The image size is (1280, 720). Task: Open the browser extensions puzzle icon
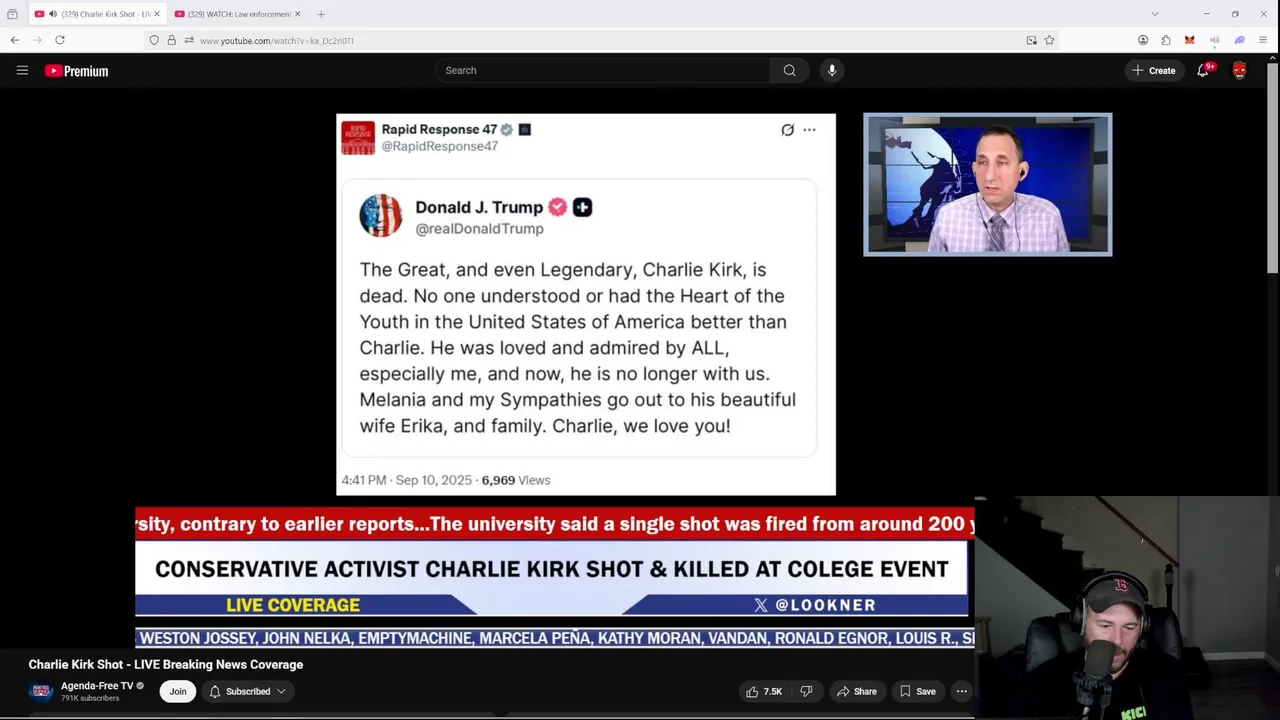1166,40
